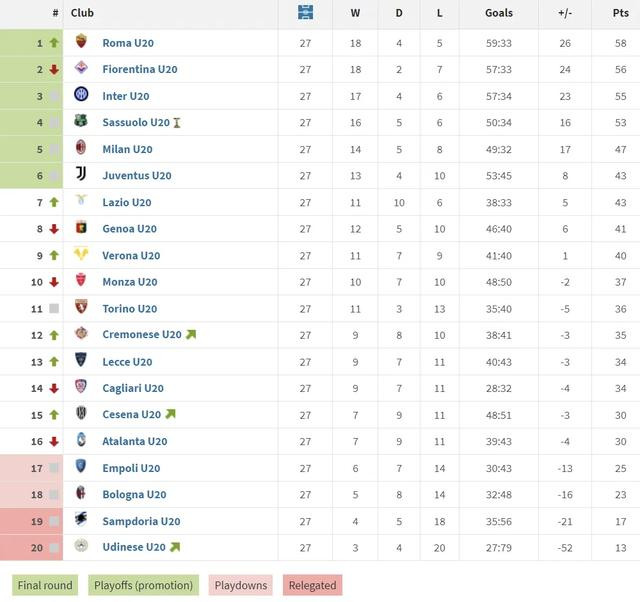Click the Inter U20 club crest
Screen dimensions: 640x602
point(81,94)
